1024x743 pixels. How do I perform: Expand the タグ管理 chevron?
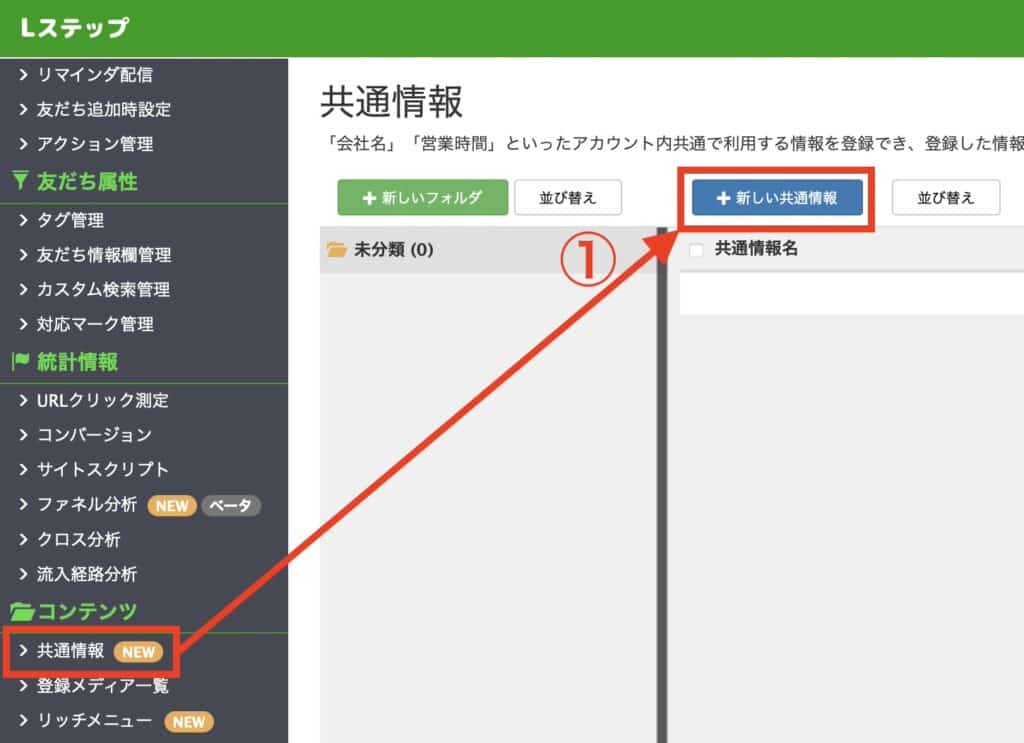[24, 220]
